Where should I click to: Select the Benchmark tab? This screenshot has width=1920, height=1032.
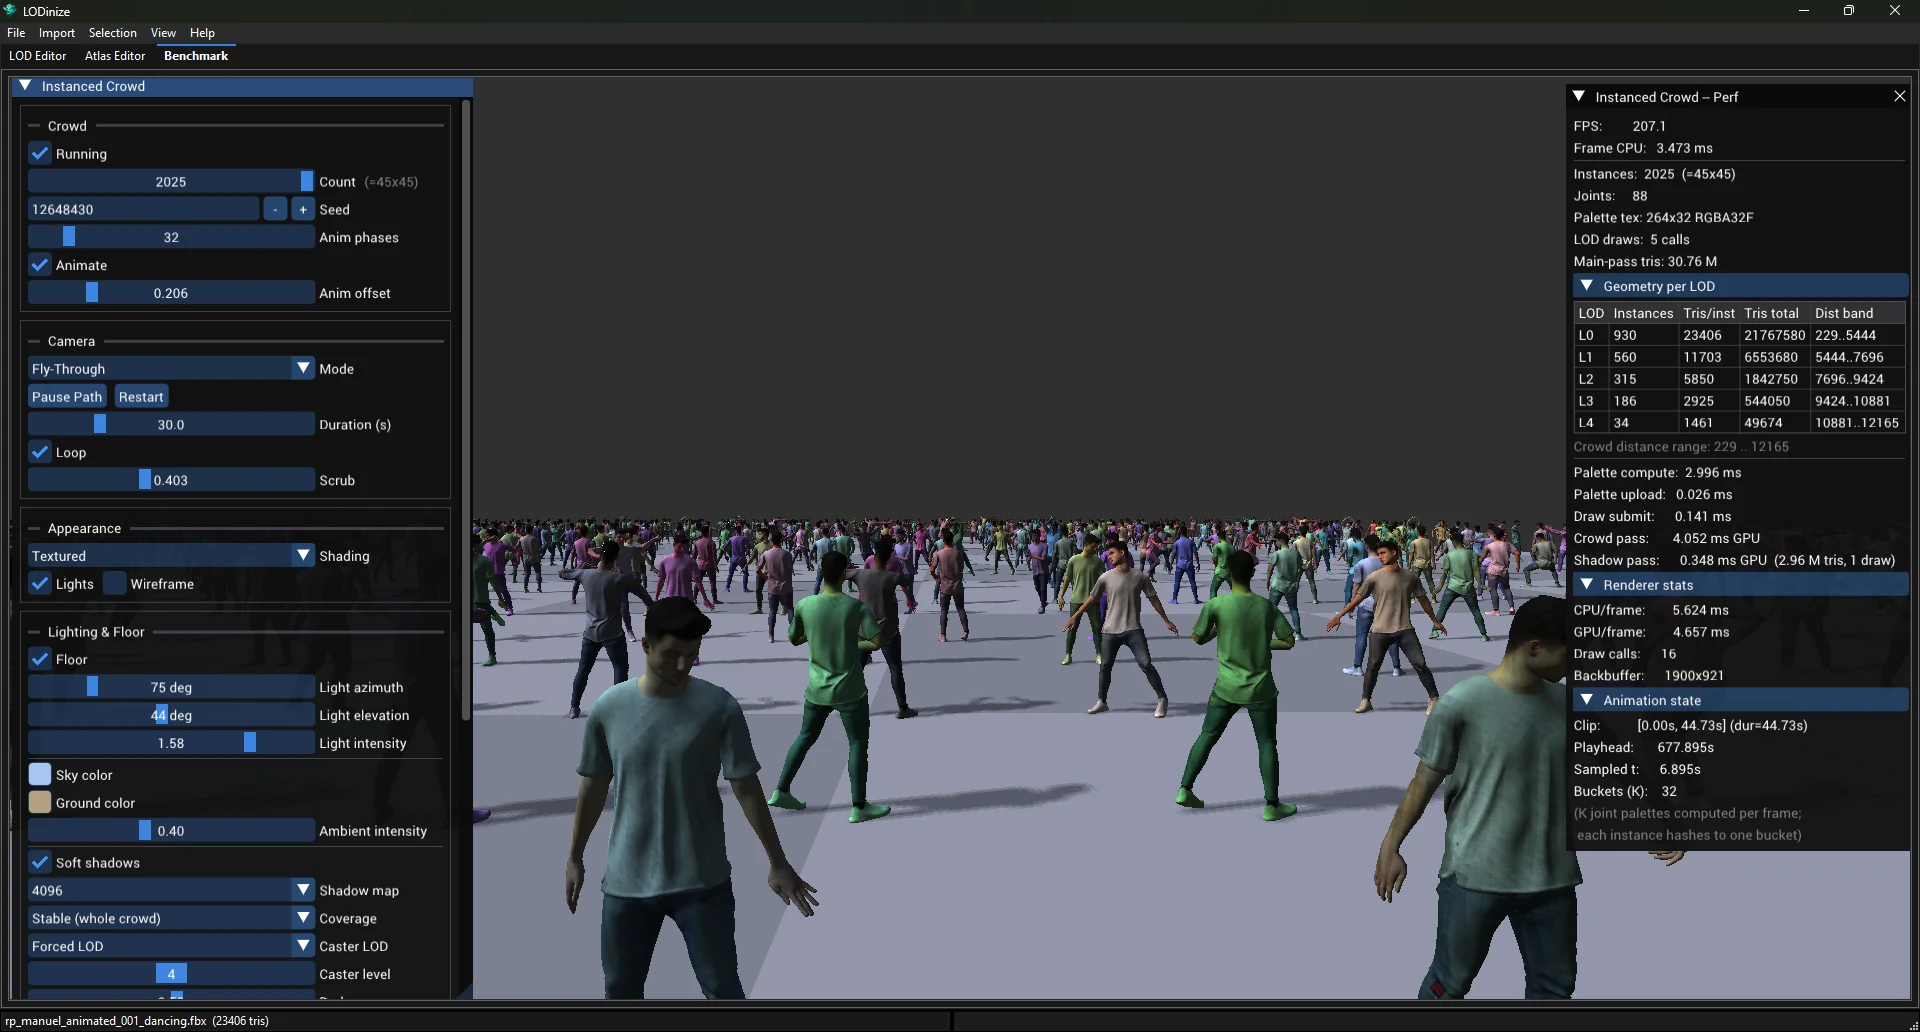196,56
